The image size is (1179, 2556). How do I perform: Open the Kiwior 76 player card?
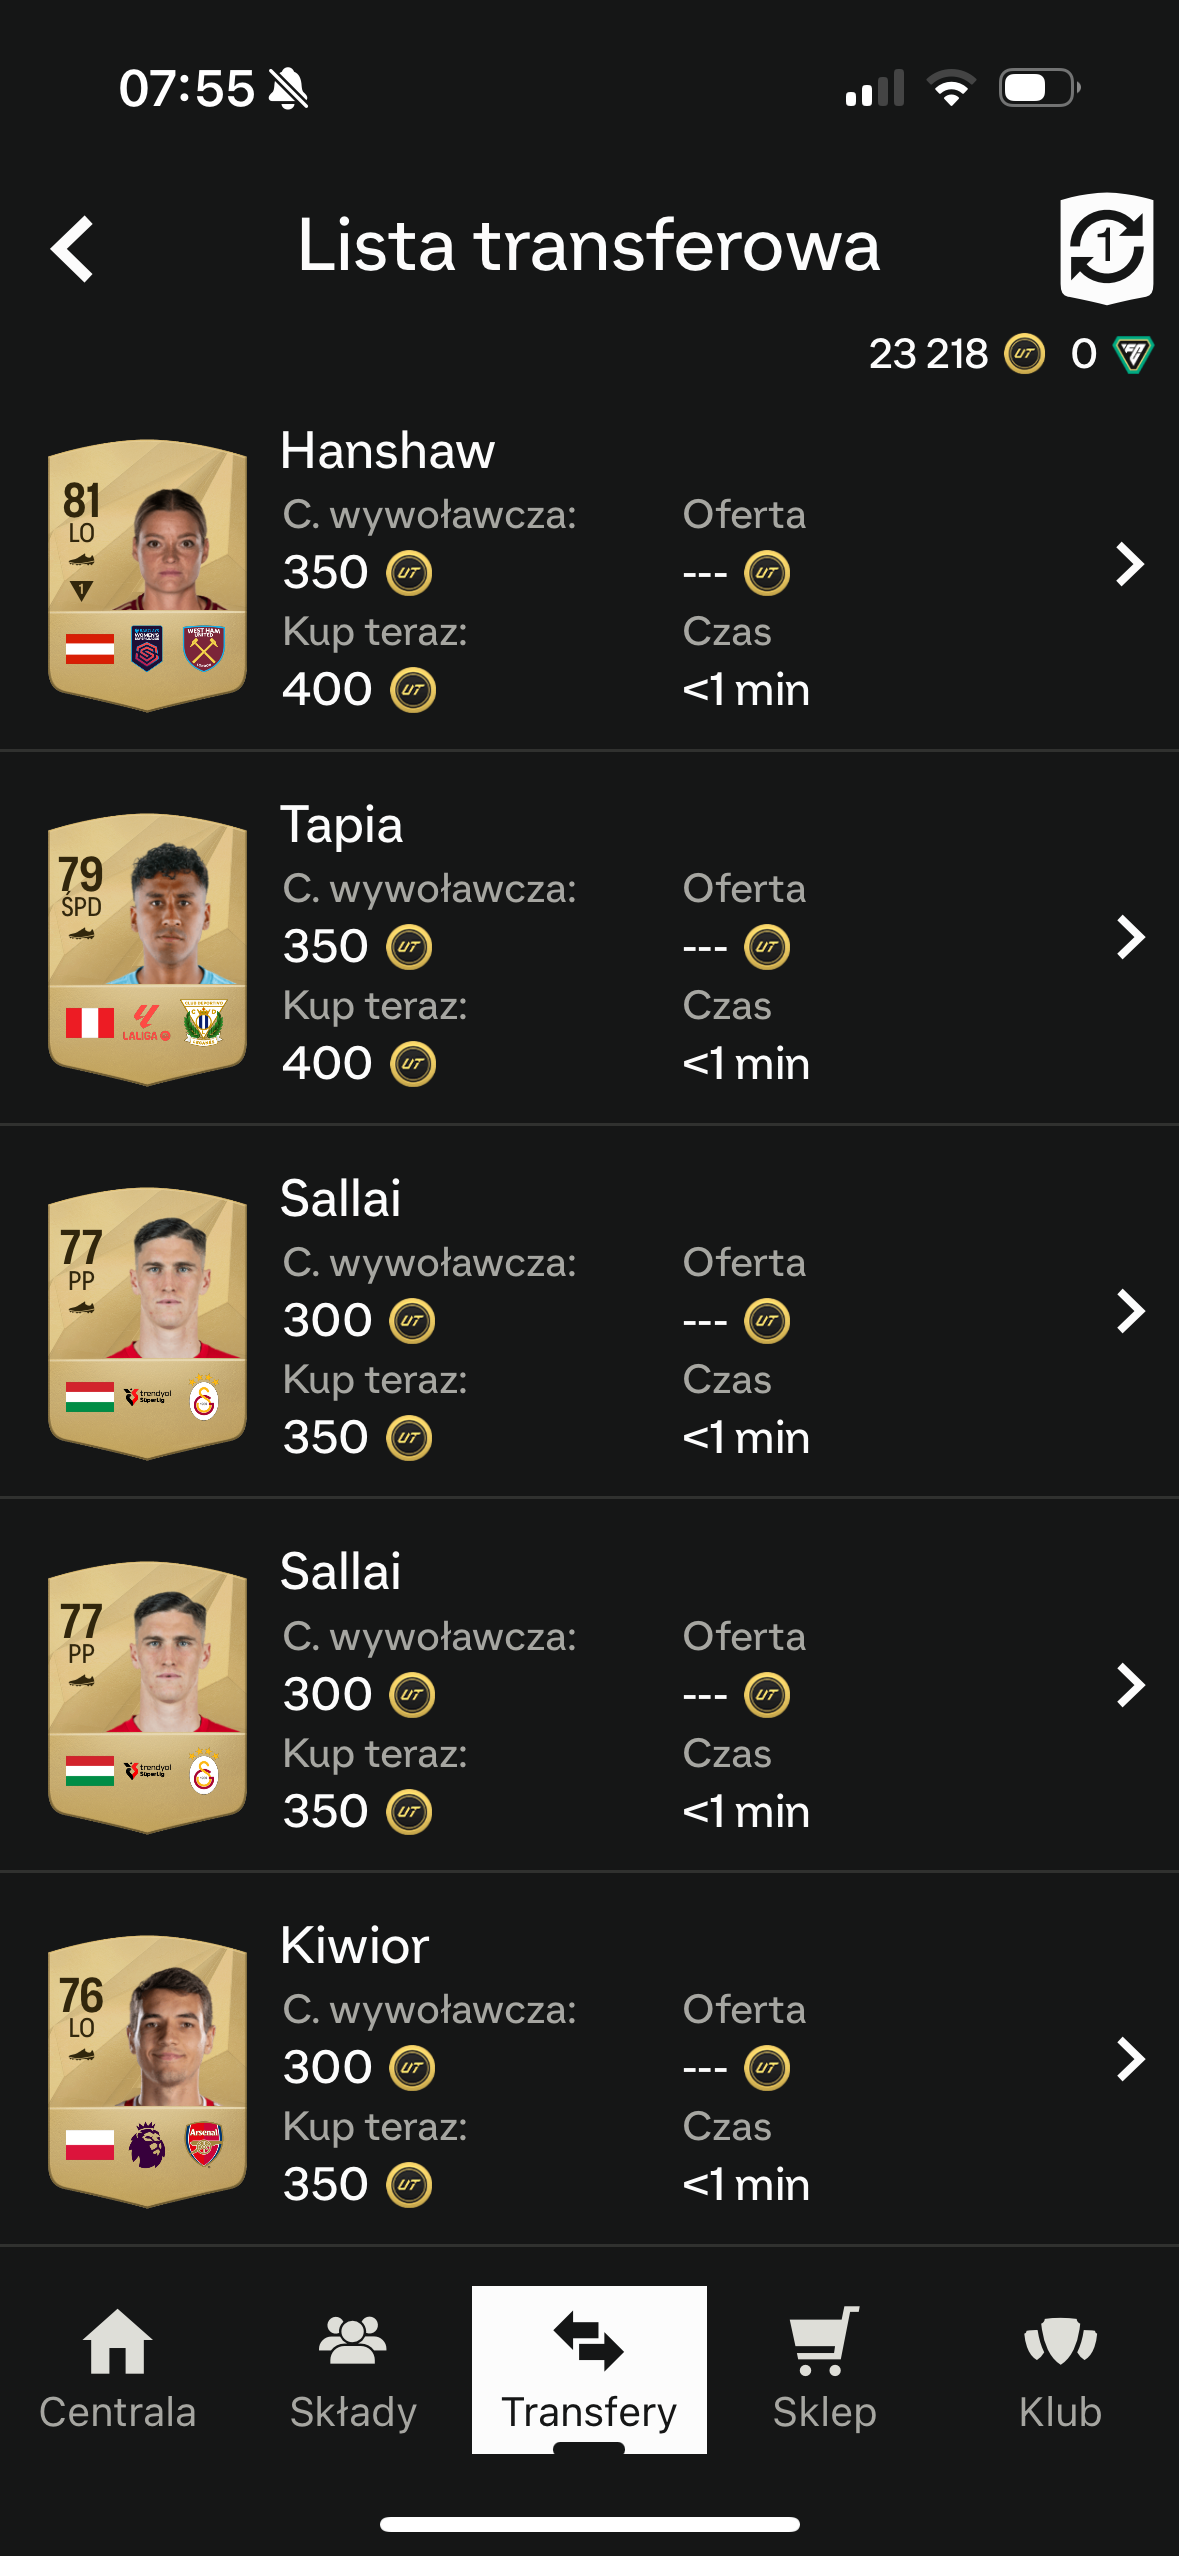pos(148,2070)
